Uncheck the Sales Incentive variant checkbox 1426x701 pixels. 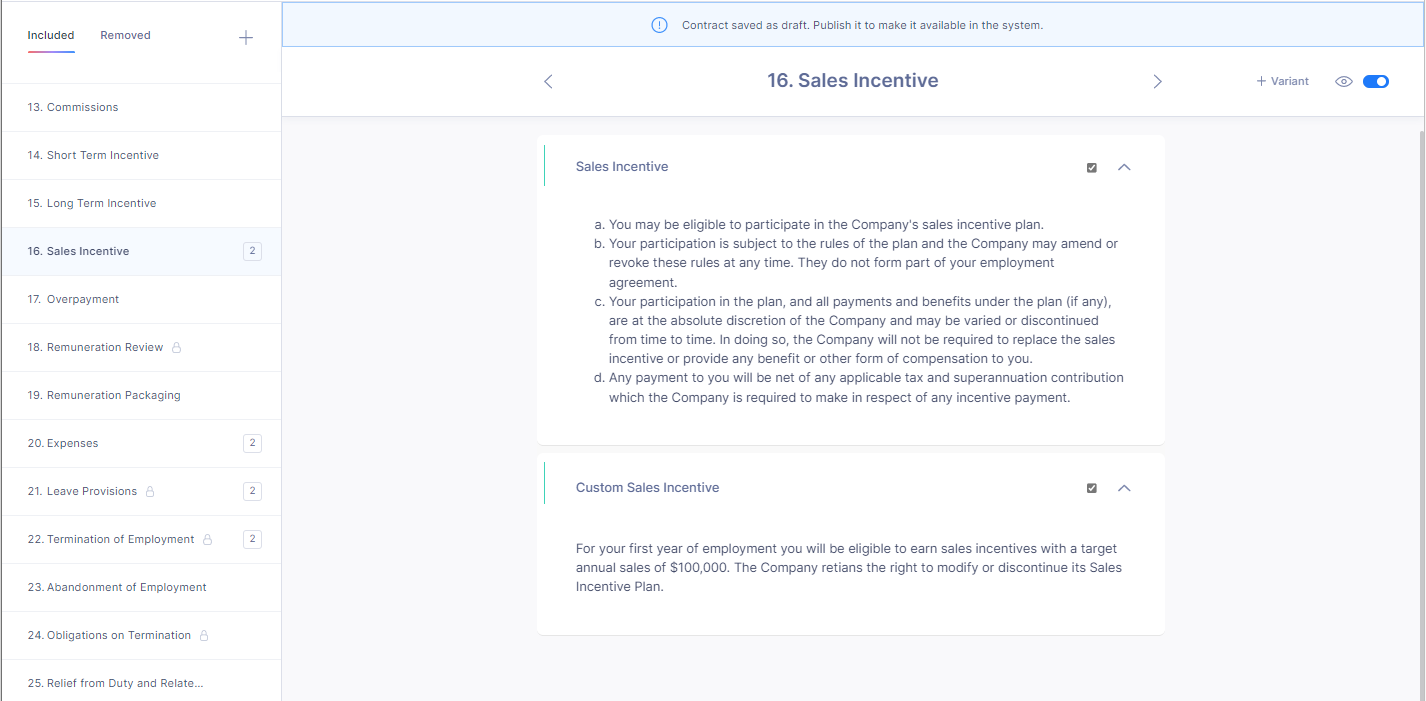tap(1092, 168)
